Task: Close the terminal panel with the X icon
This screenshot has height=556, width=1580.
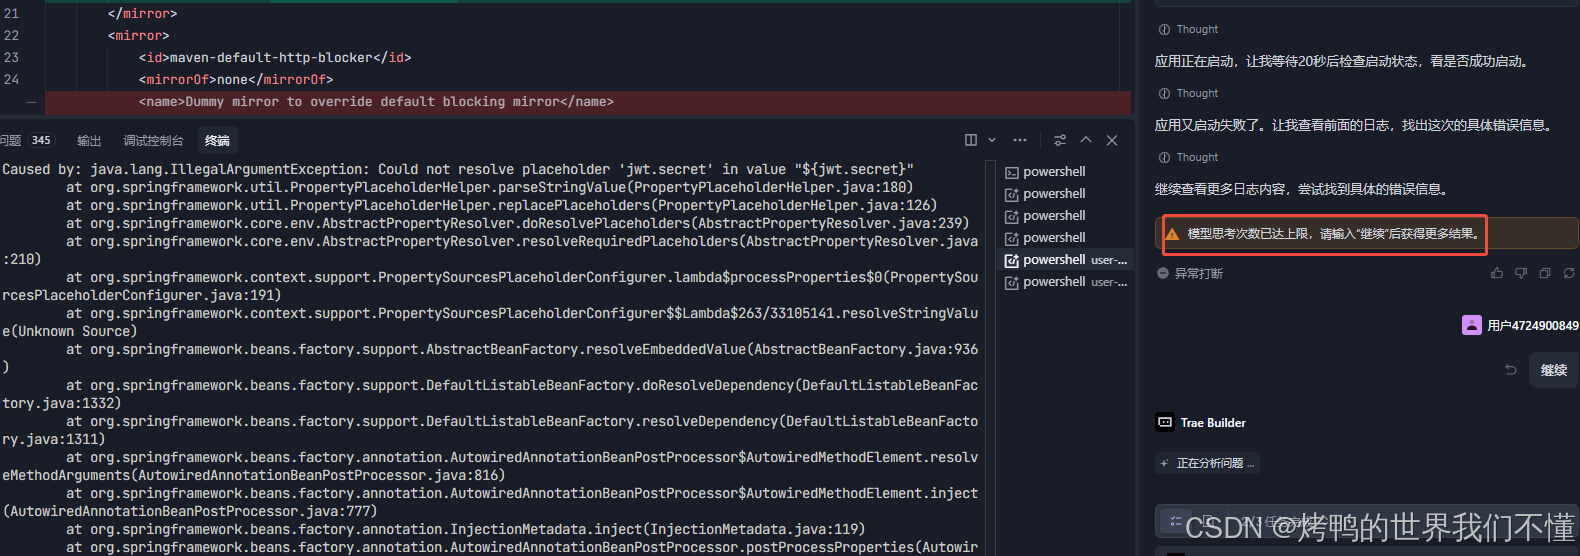Action: tap(1112, 140)
